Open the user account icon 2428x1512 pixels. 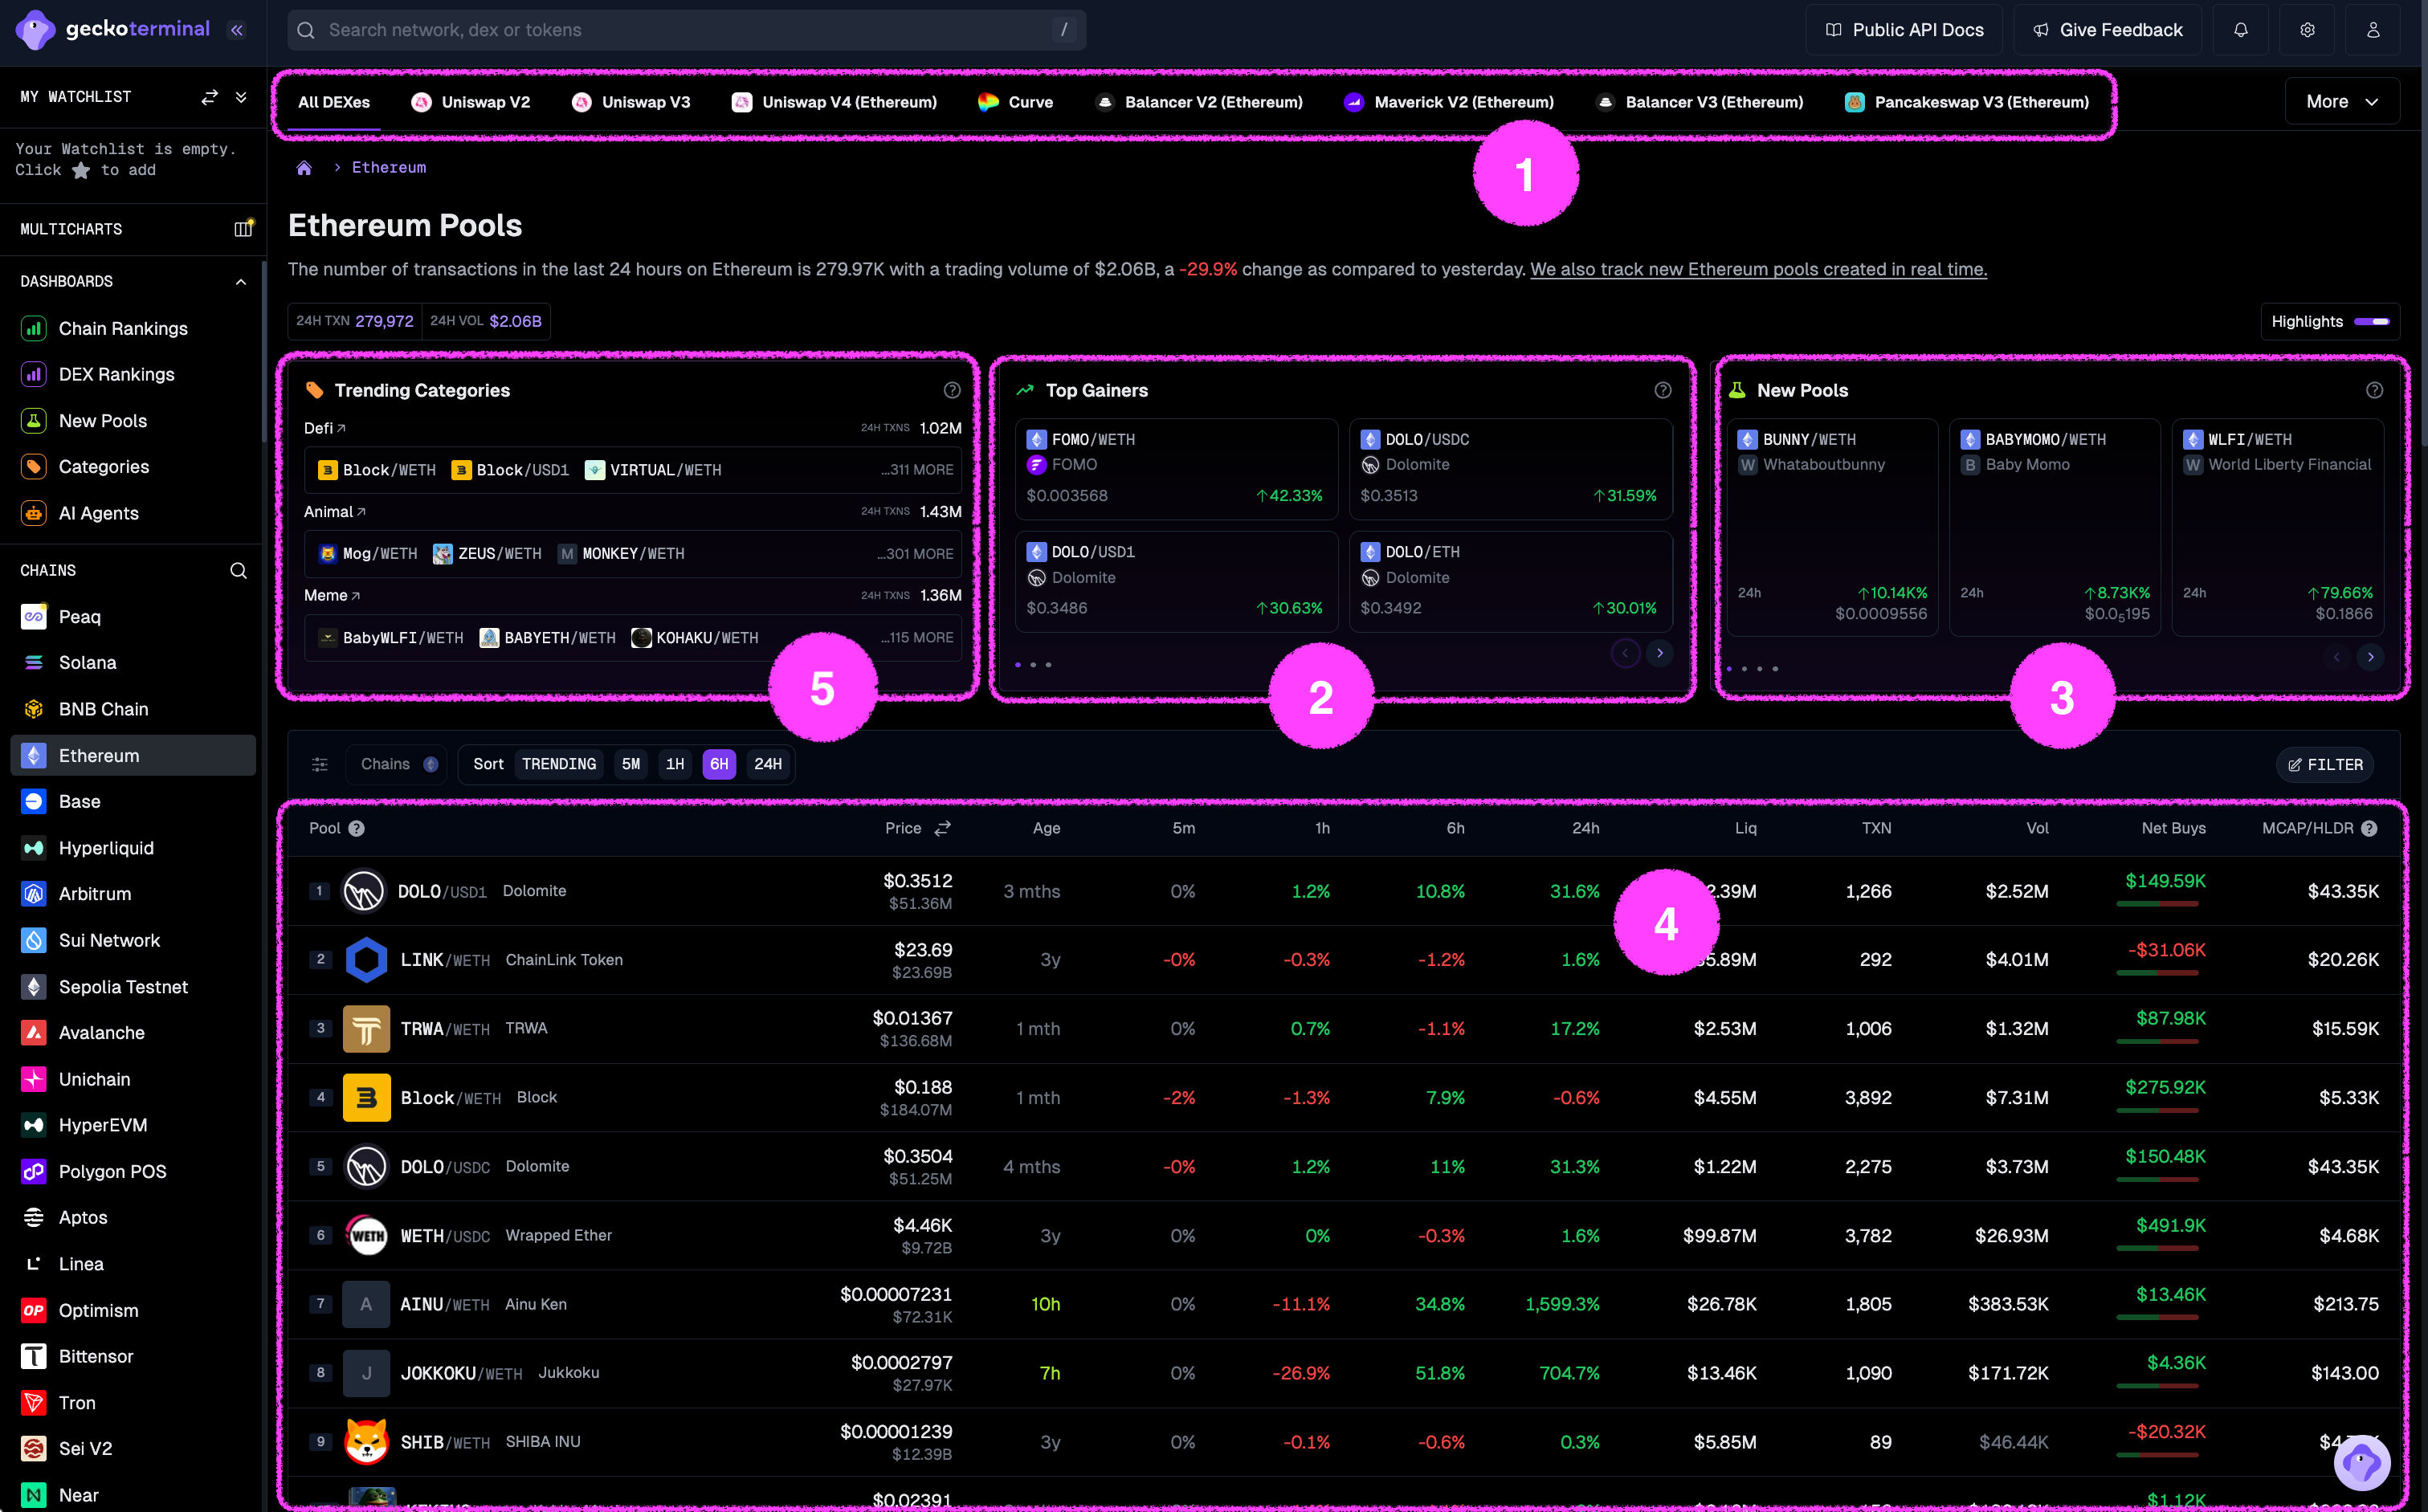2373,30
